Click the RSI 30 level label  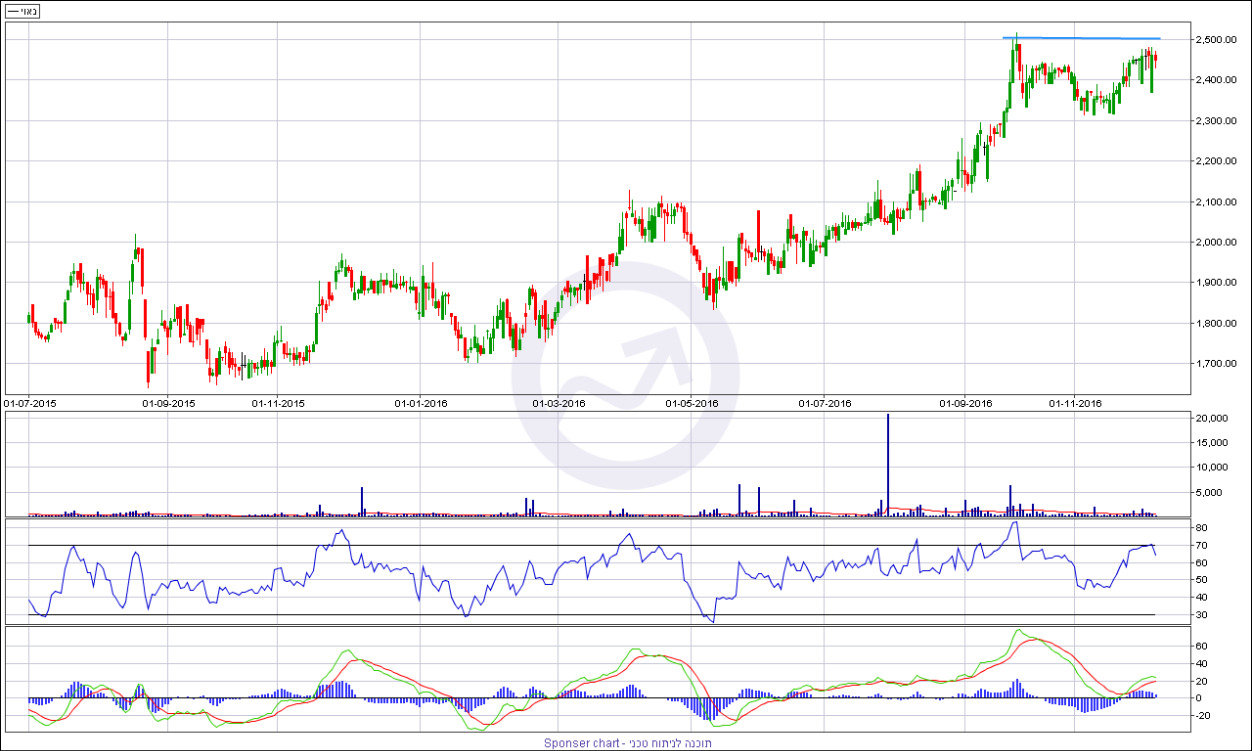click(1202, 615)
